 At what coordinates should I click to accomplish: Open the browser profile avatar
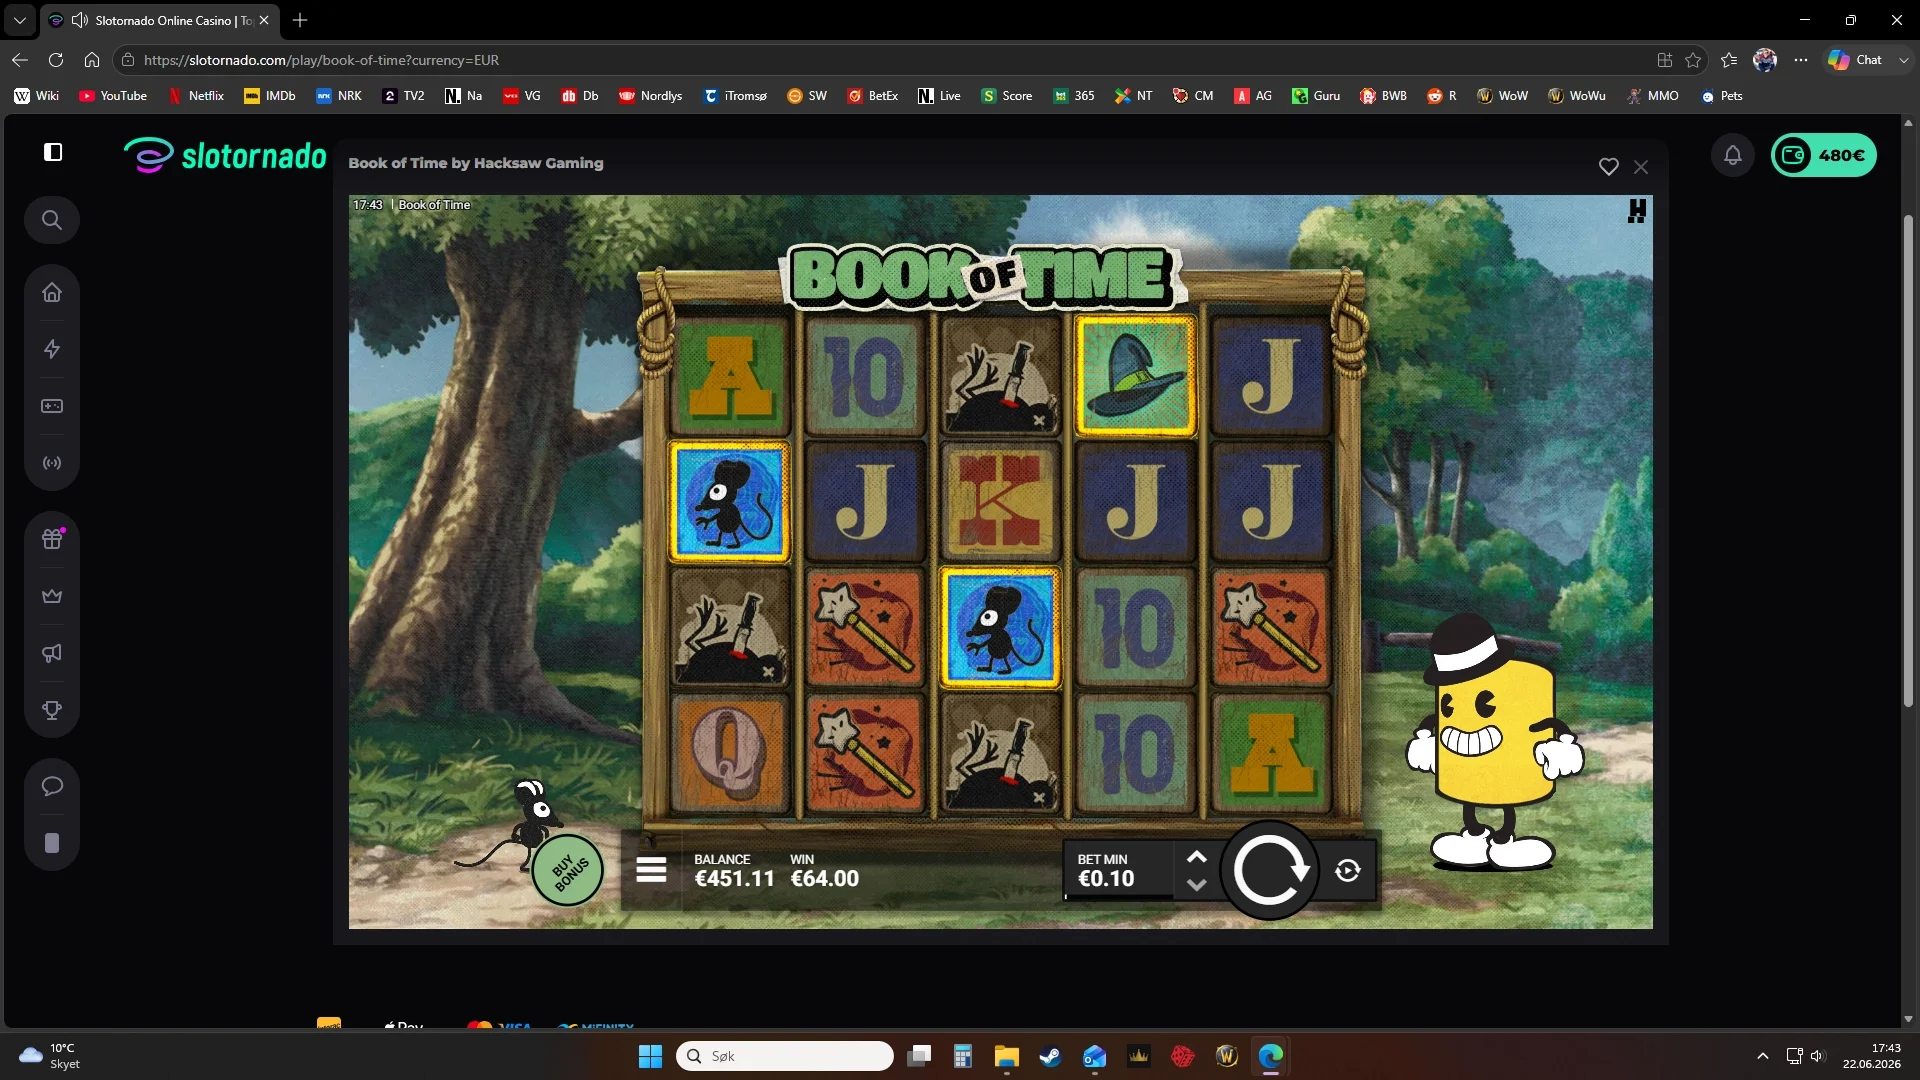click(1765, 60)
